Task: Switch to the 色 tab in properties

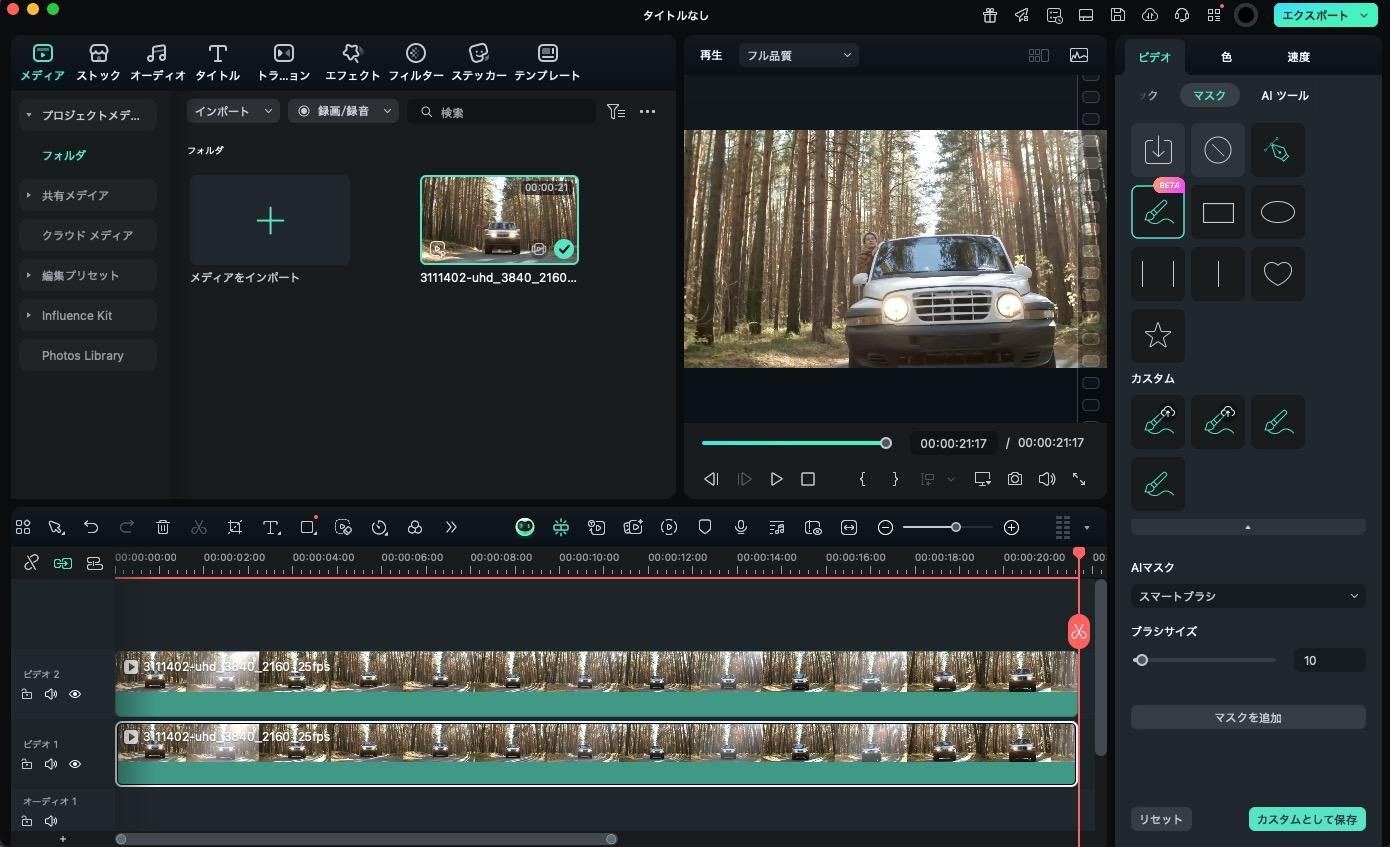Action: point(1226,57)
